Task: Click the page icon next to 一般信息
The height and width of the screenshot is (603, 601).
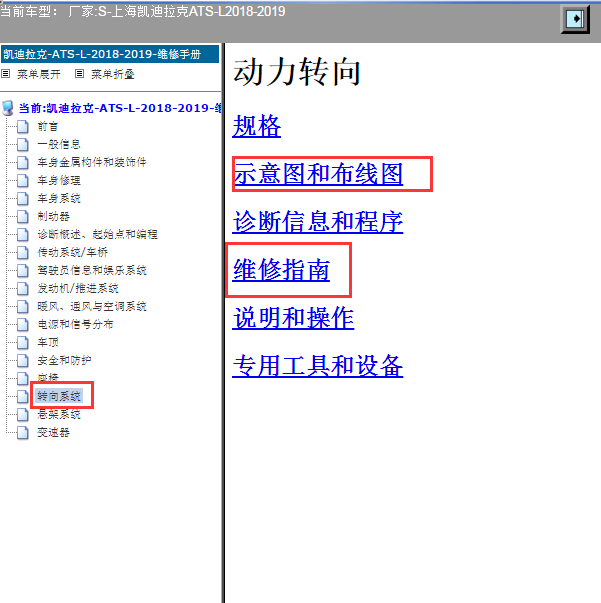Action: click(x=23, y=144)
